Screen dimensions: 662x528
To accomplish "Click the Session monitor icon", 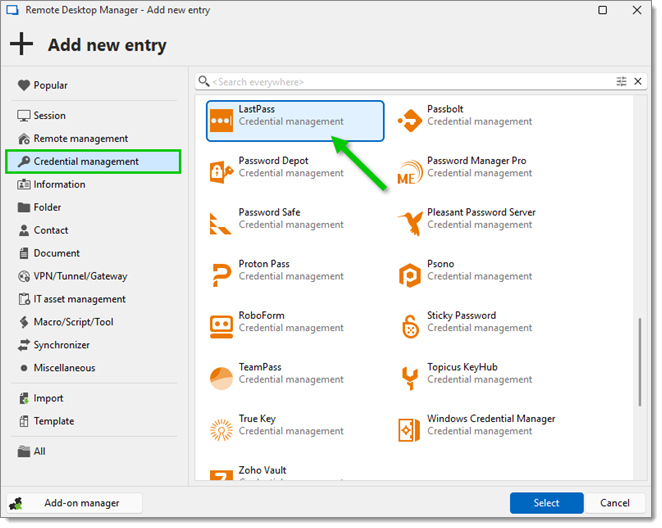I will point(24,116).
